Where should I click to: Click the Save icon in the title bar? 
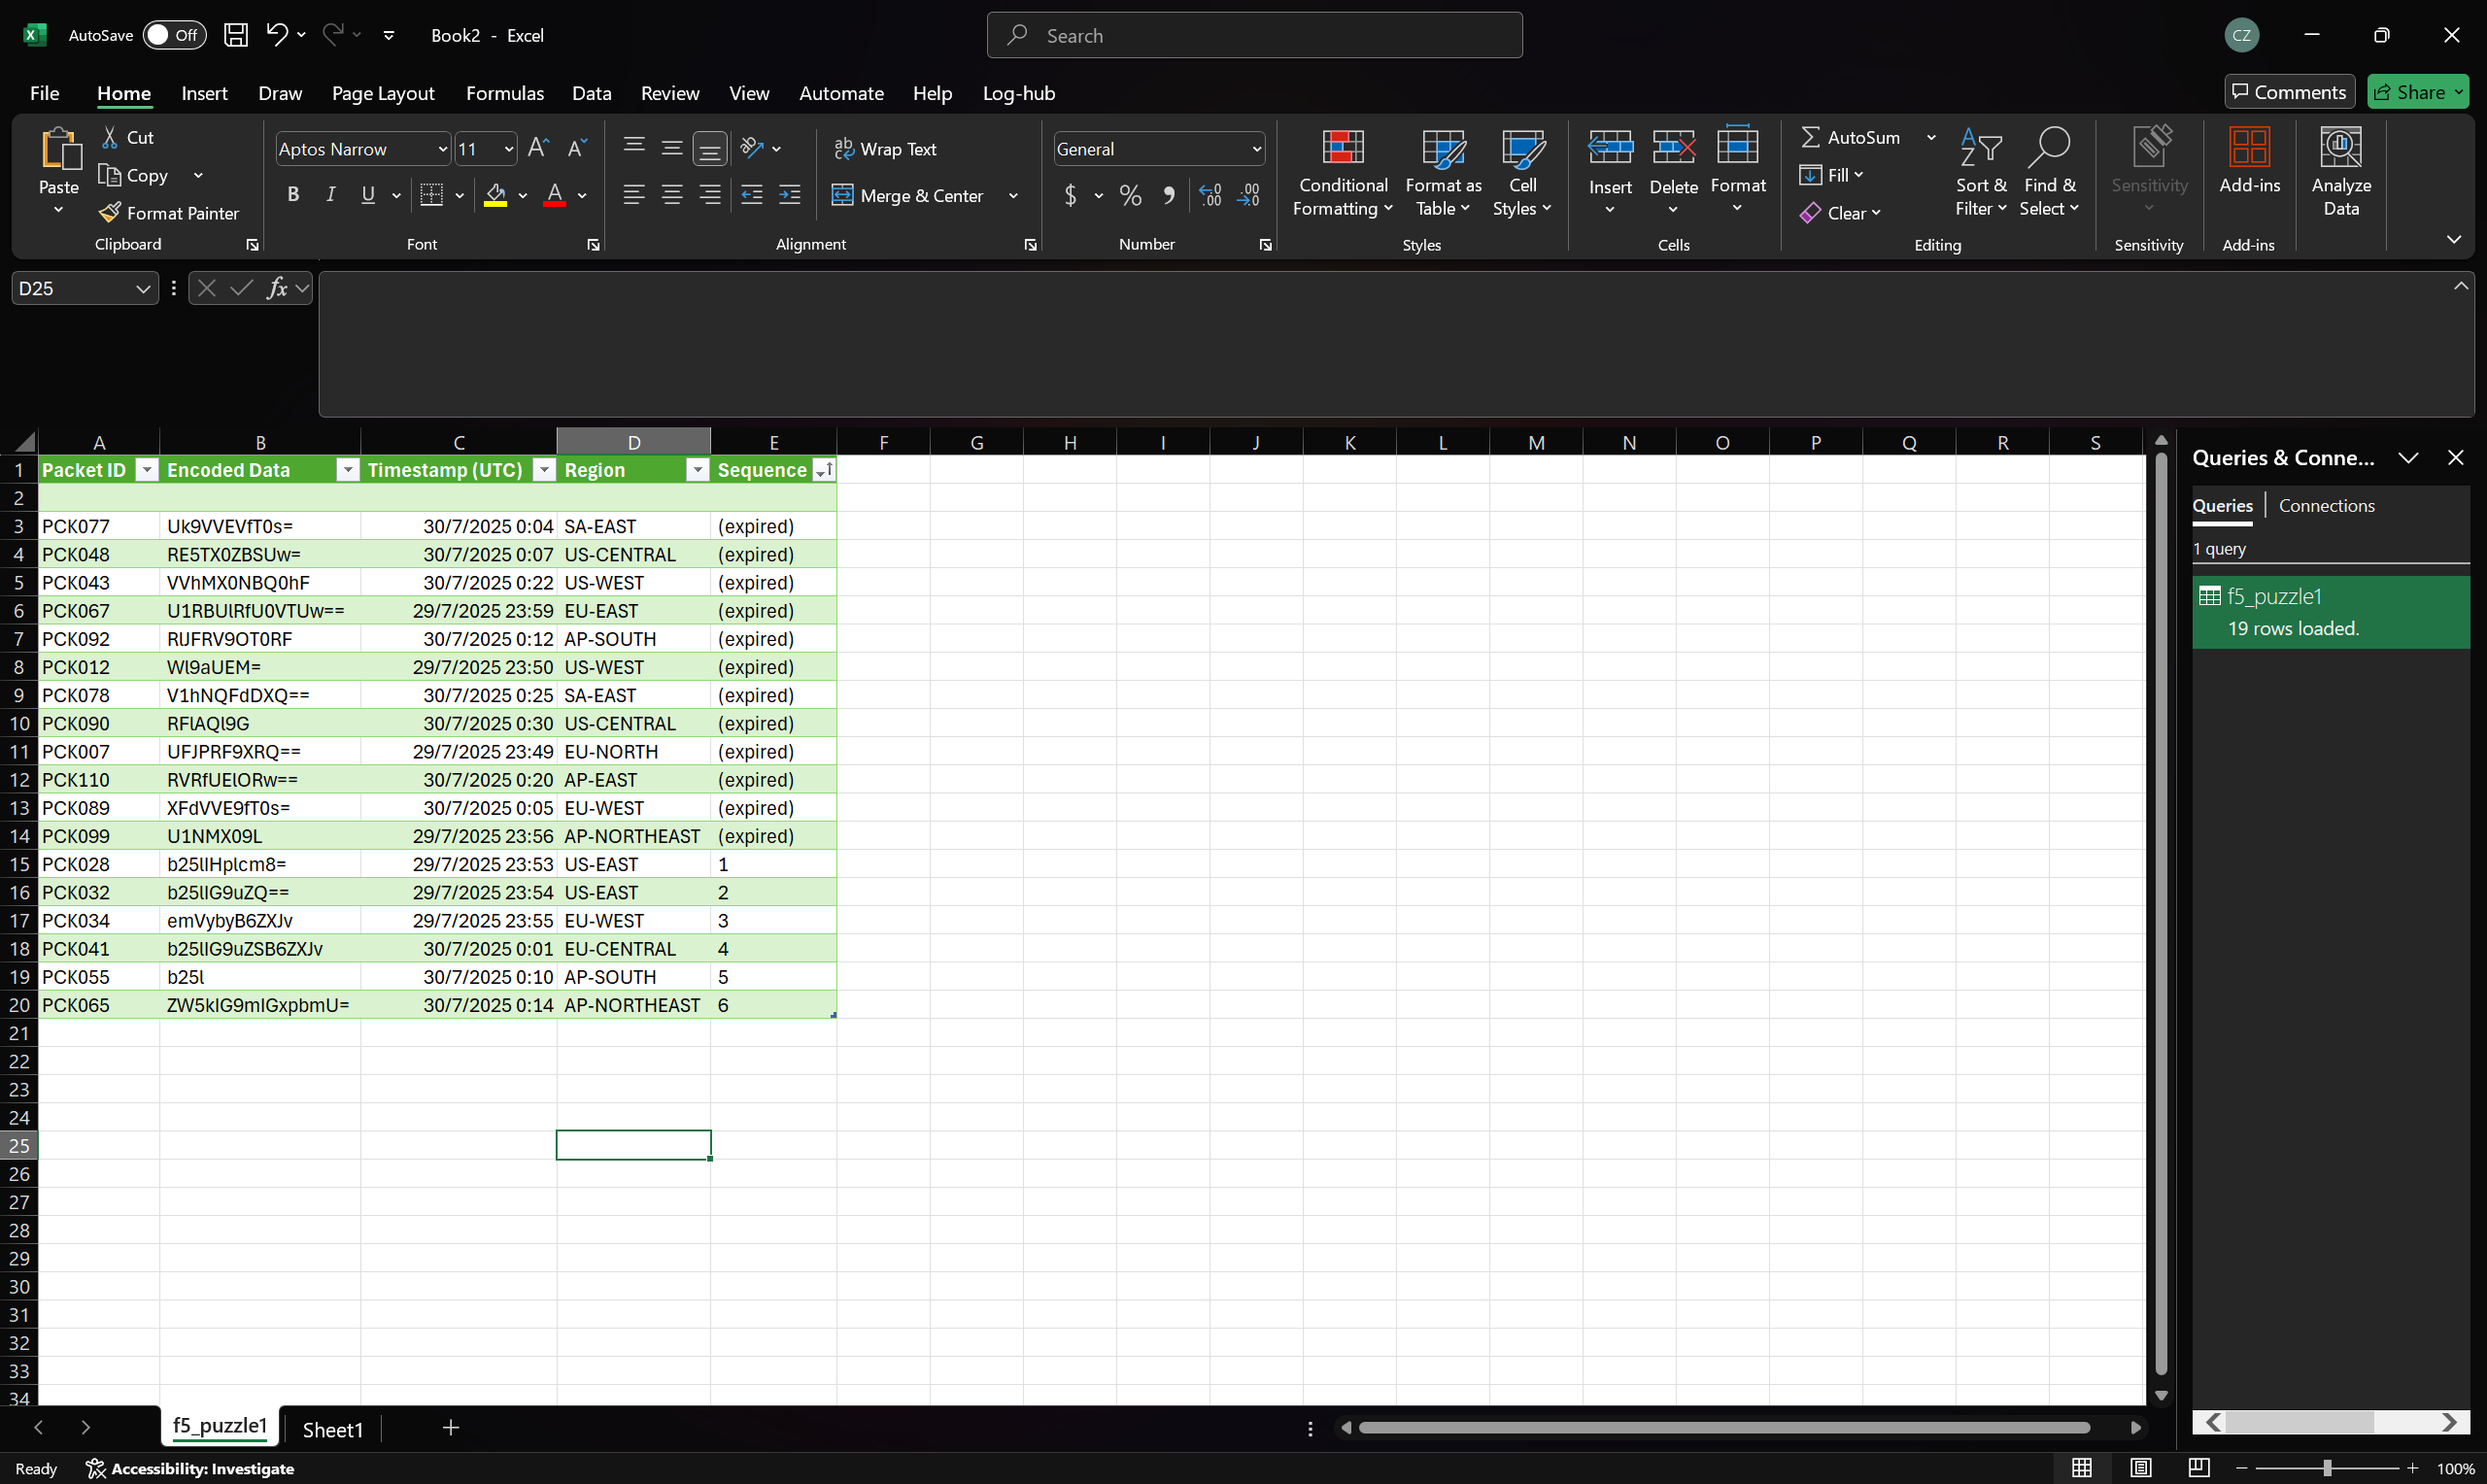(x=235, y=35)
